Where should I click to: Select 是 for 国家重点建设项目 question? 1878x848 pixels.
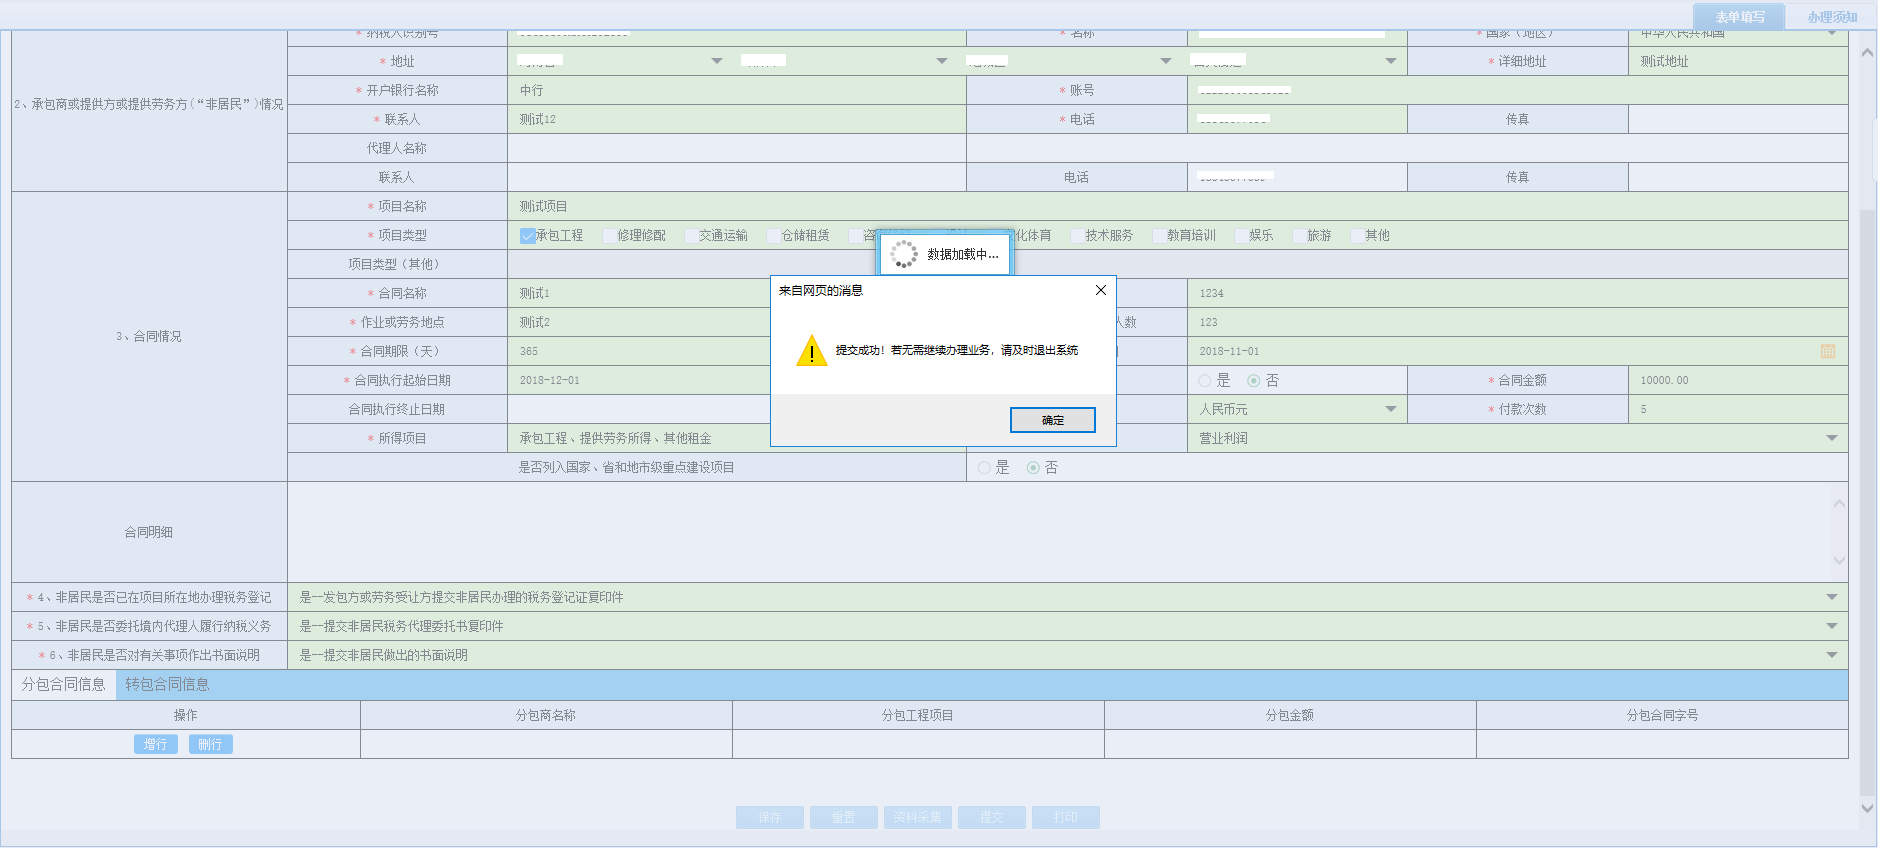pyautogui.click(x=985, y=468)
